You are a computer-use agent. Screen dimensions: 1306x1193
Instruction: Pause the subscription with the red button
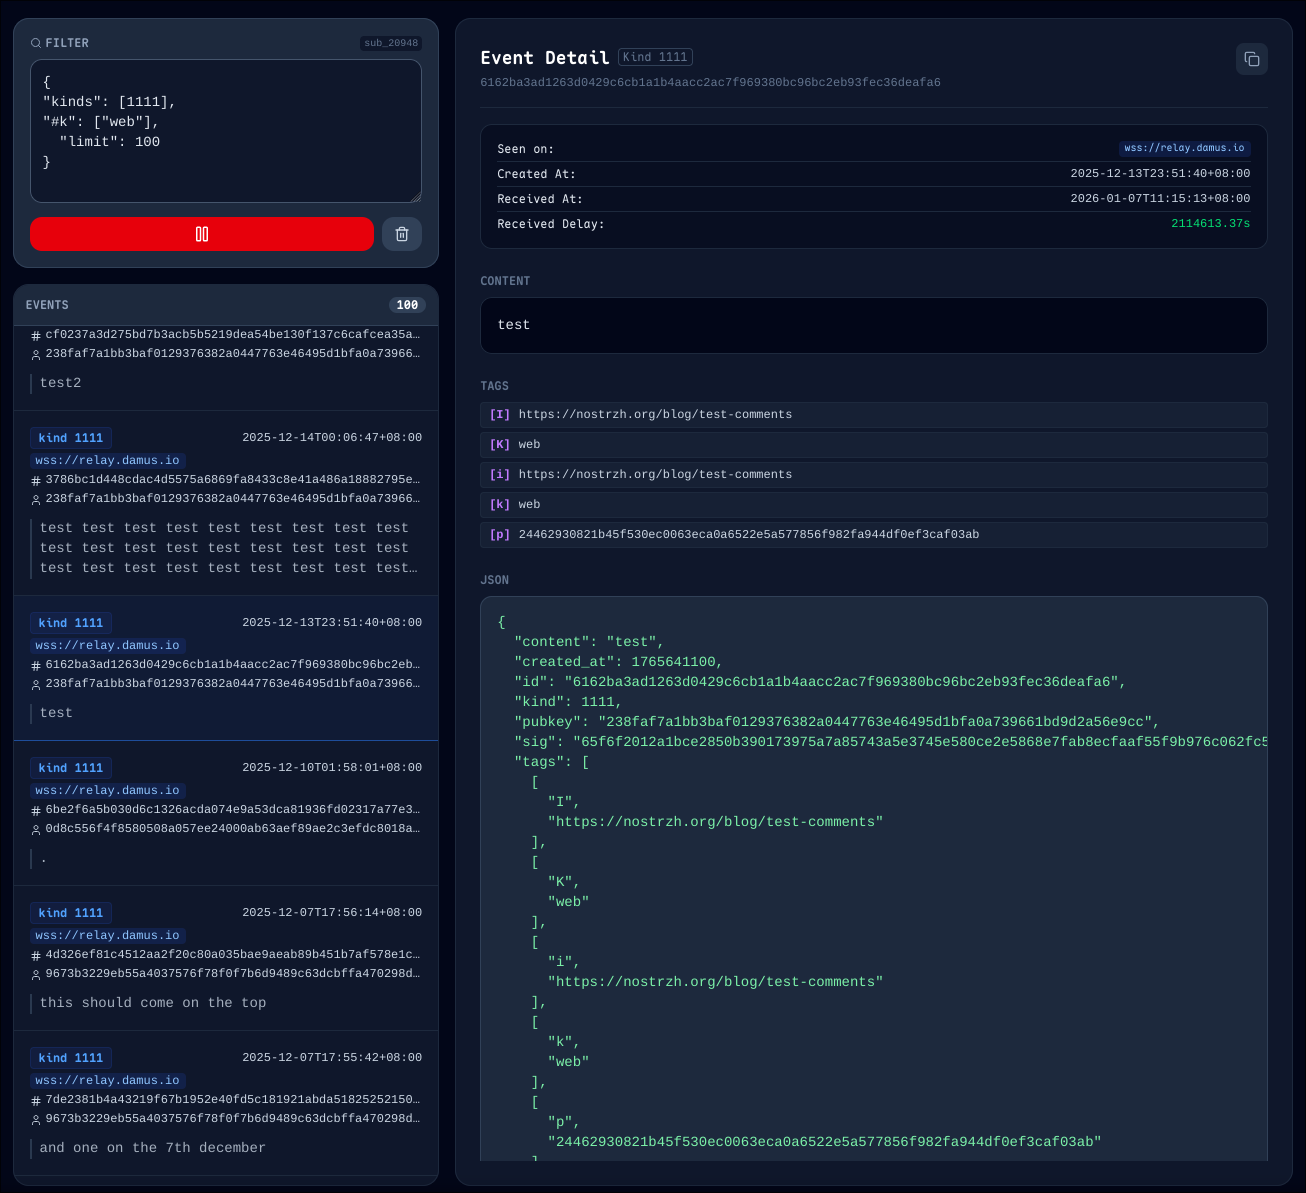201,234
